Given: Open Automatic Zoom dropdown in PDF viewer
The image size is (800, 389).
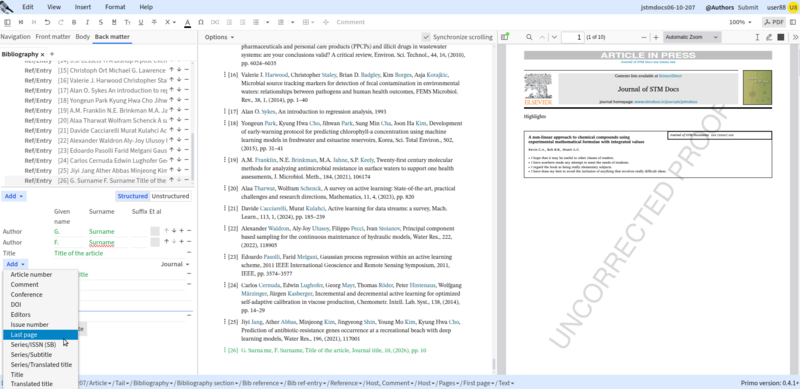Looking at the screenshot, I should (x=691, y=37).
